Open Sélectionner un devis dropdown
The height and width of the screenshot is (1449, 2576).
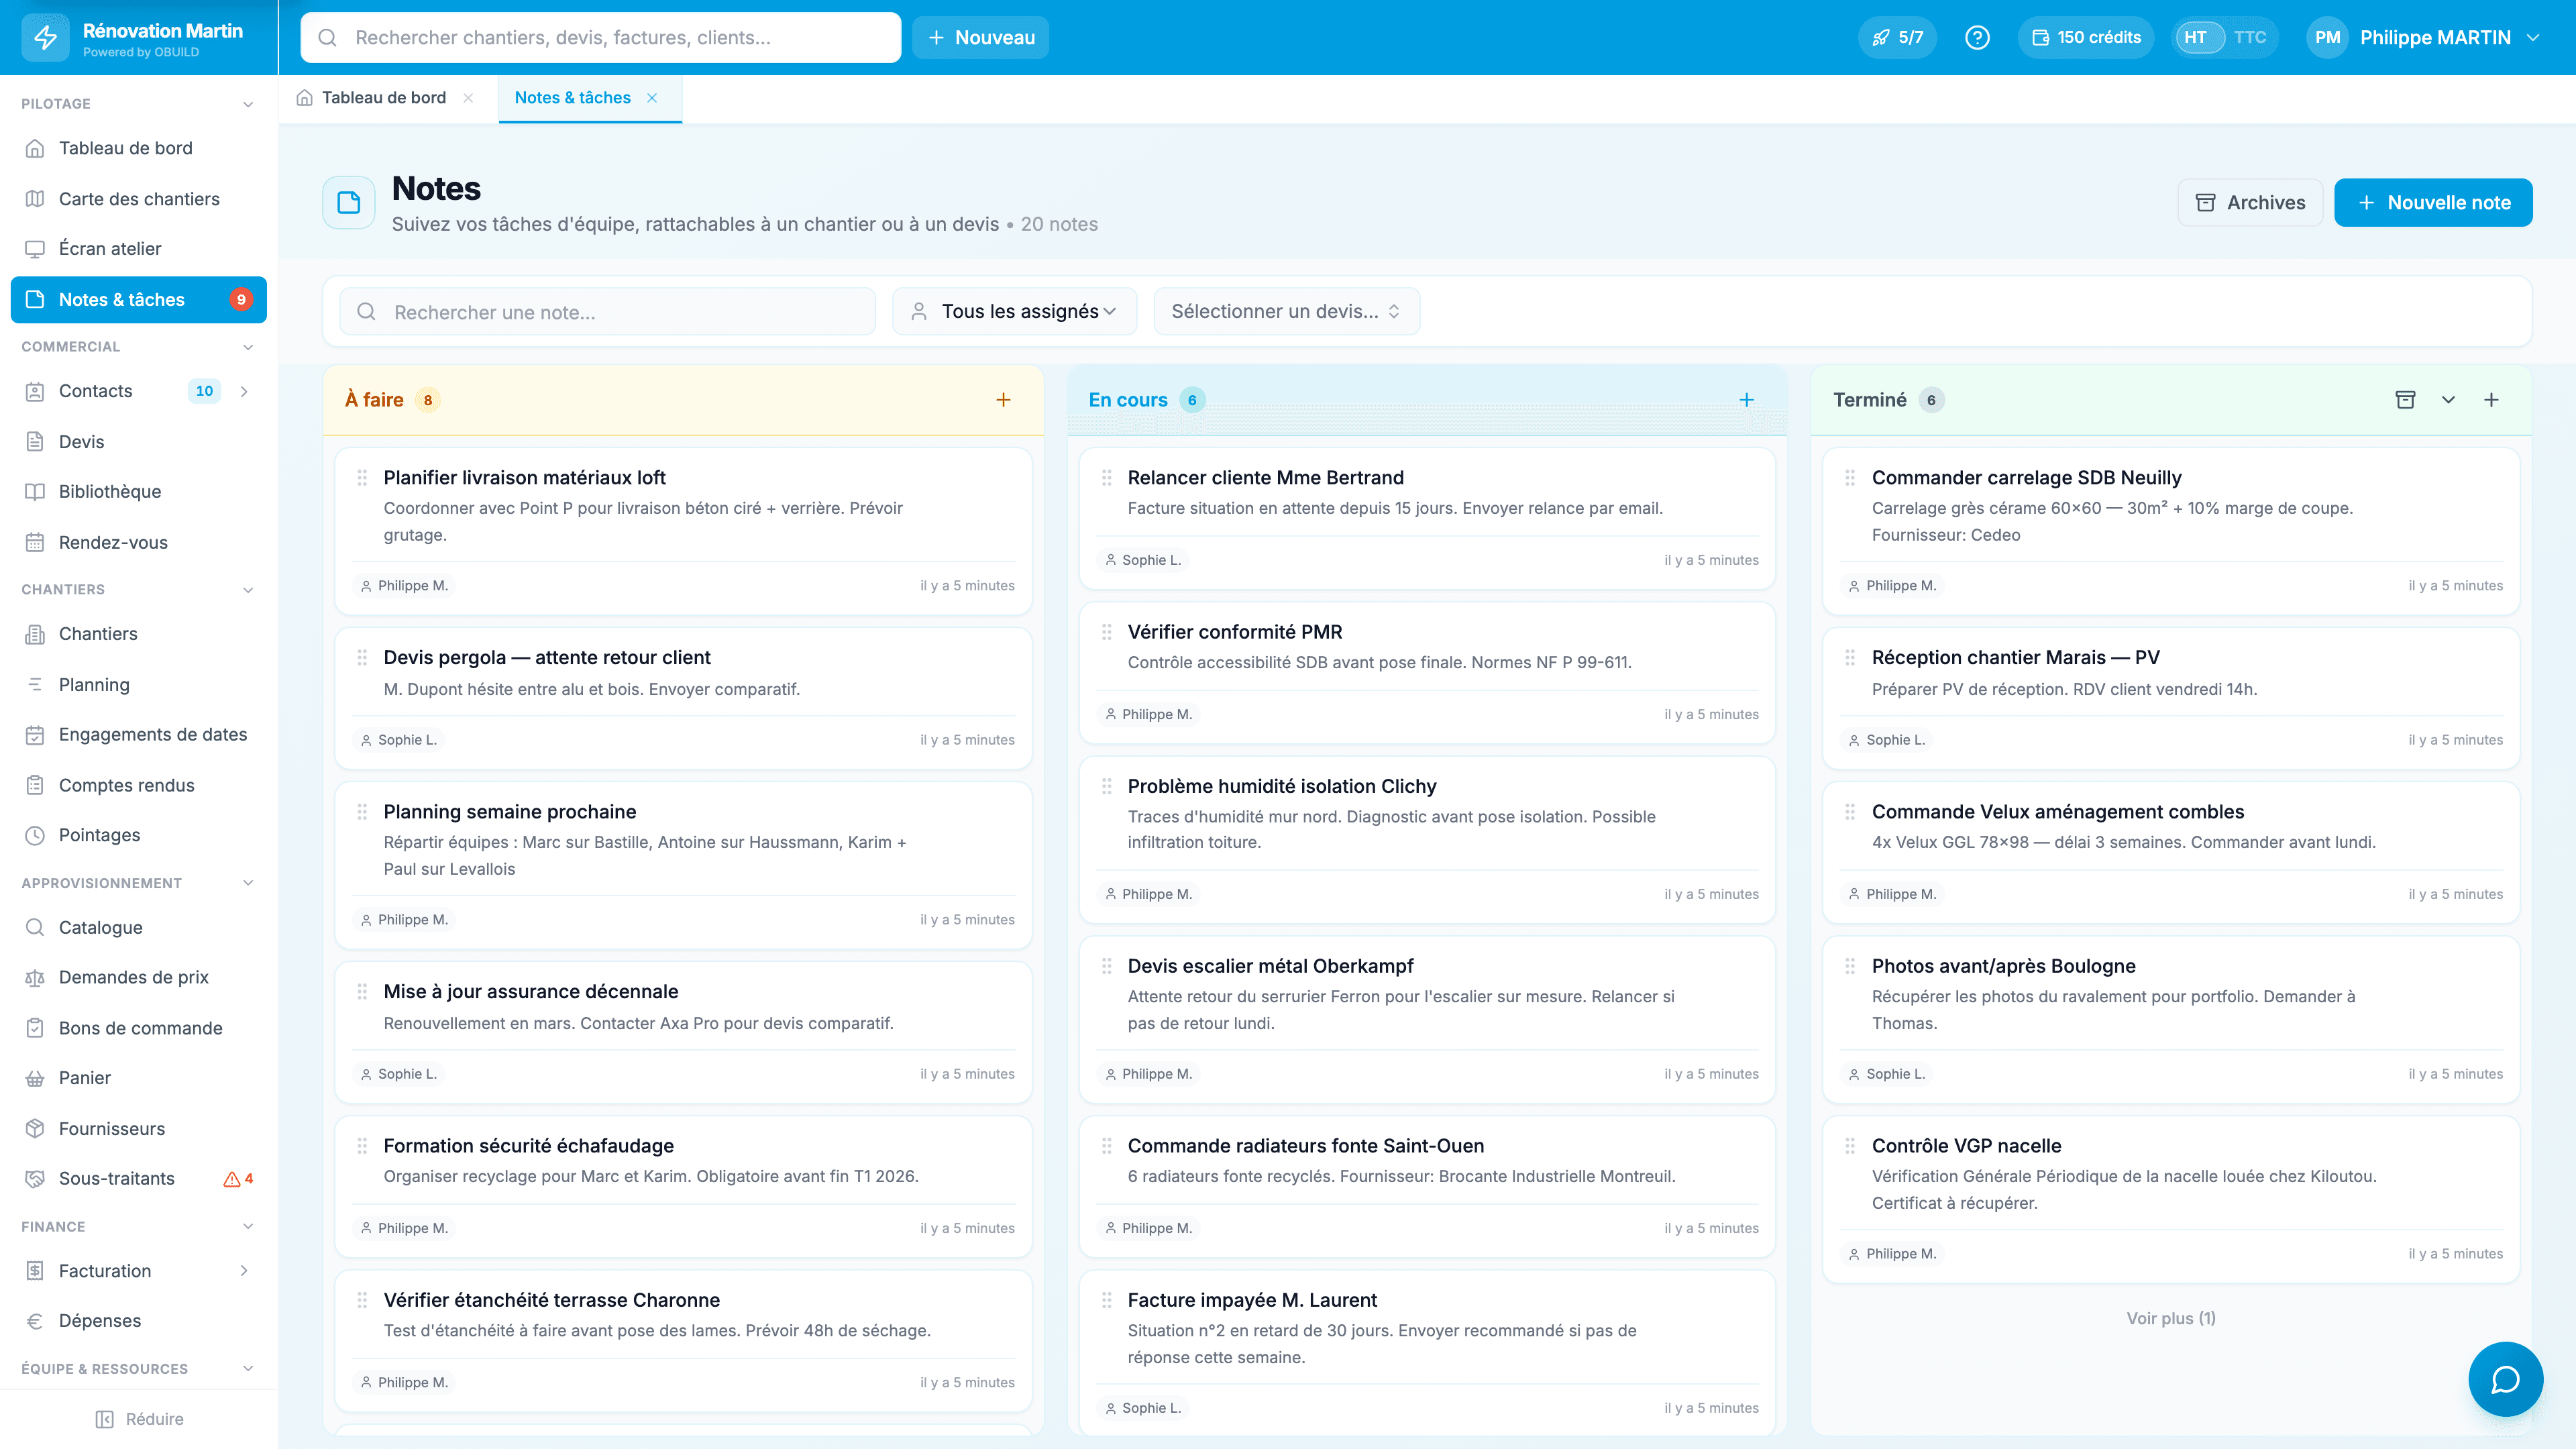click(x=1286, y=311)
